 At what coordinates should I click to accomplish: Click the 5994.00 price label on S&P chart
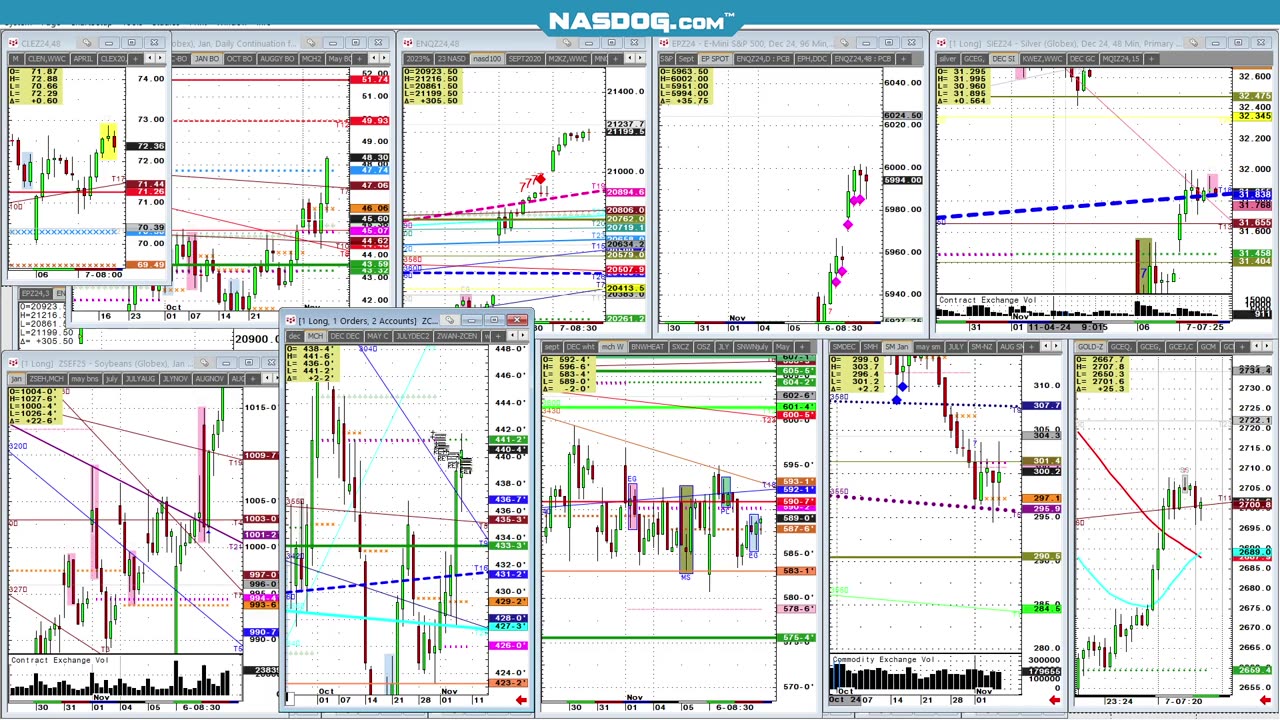click(x=902, y=180)
